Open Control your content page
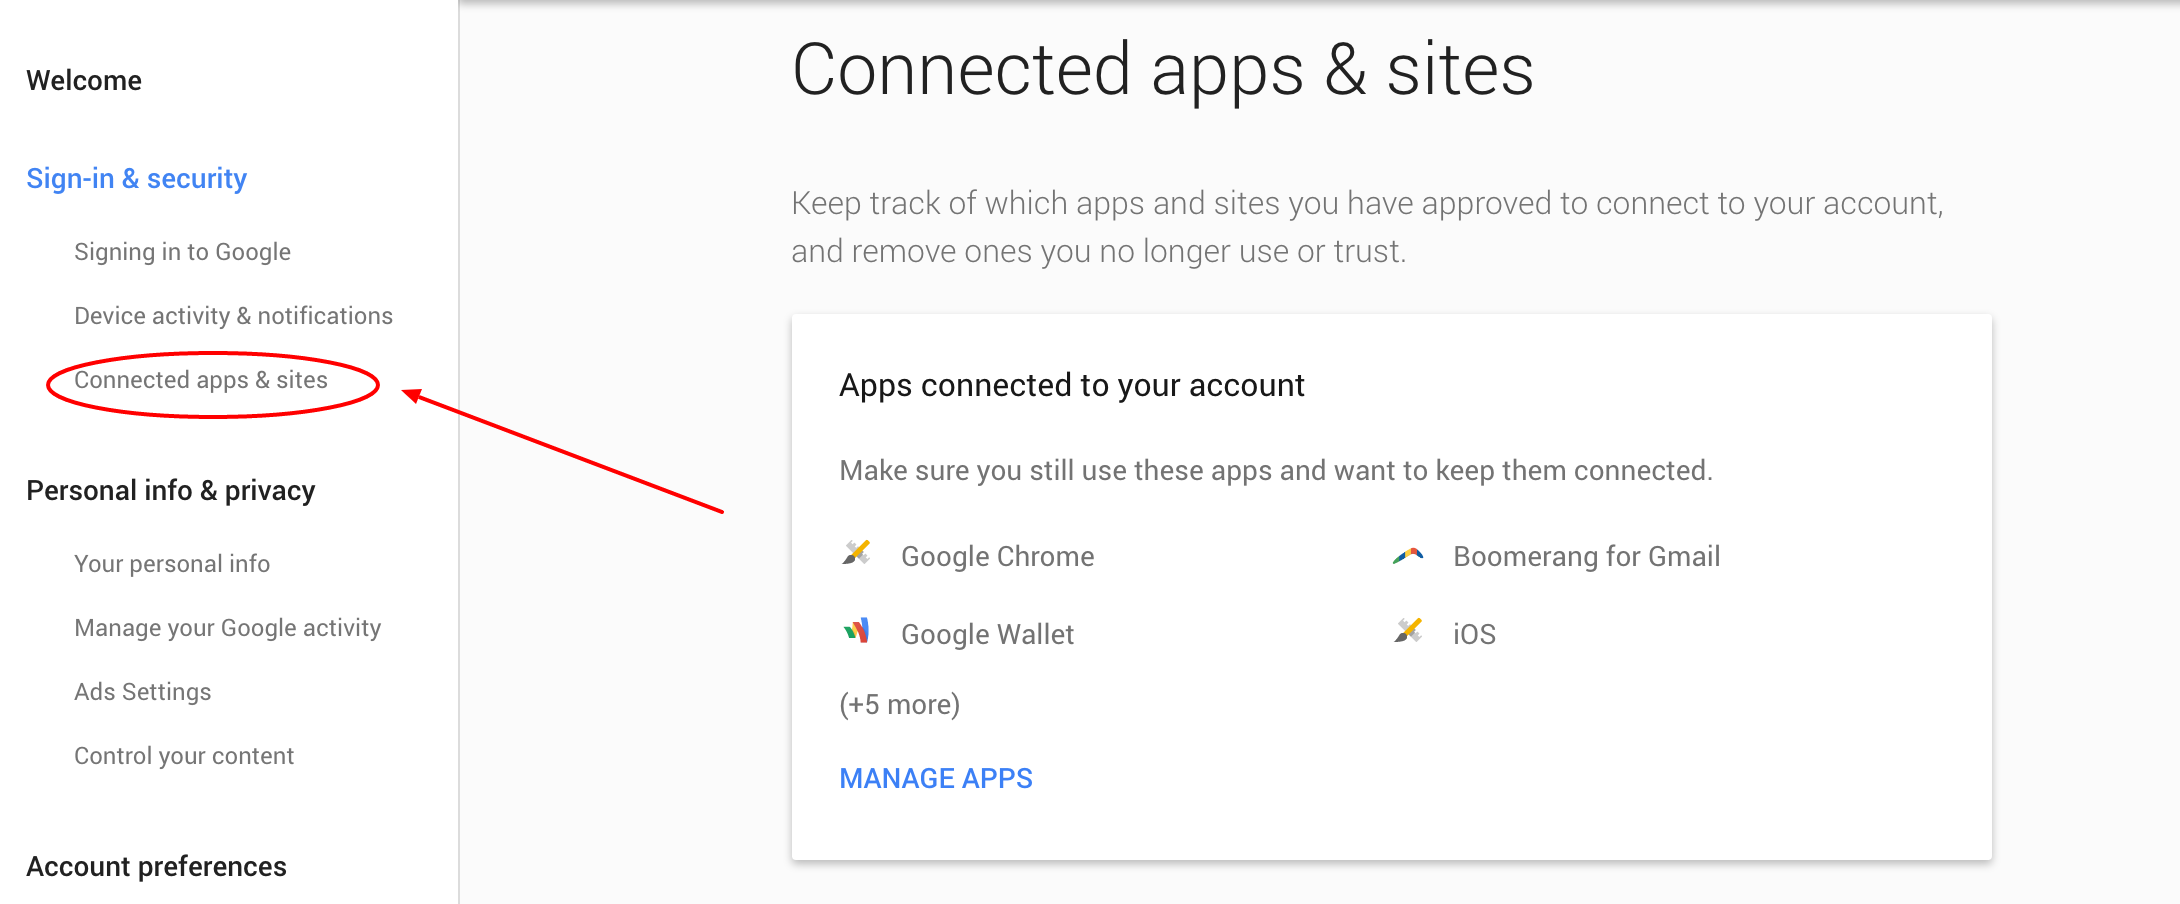 coord(184,756)
